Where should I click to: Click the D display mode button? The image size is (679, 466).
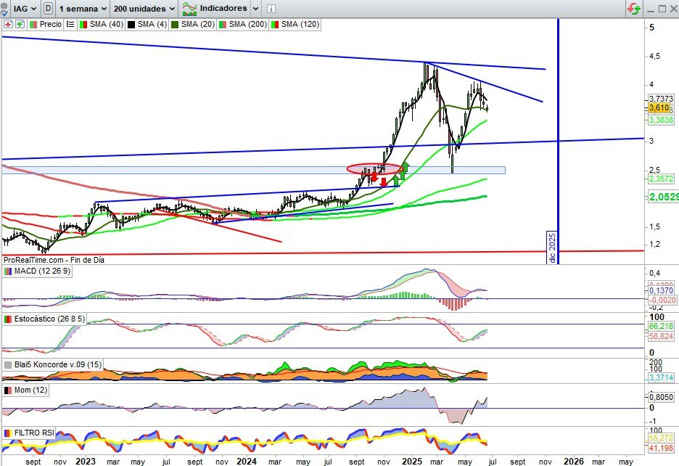coord(48,8)
